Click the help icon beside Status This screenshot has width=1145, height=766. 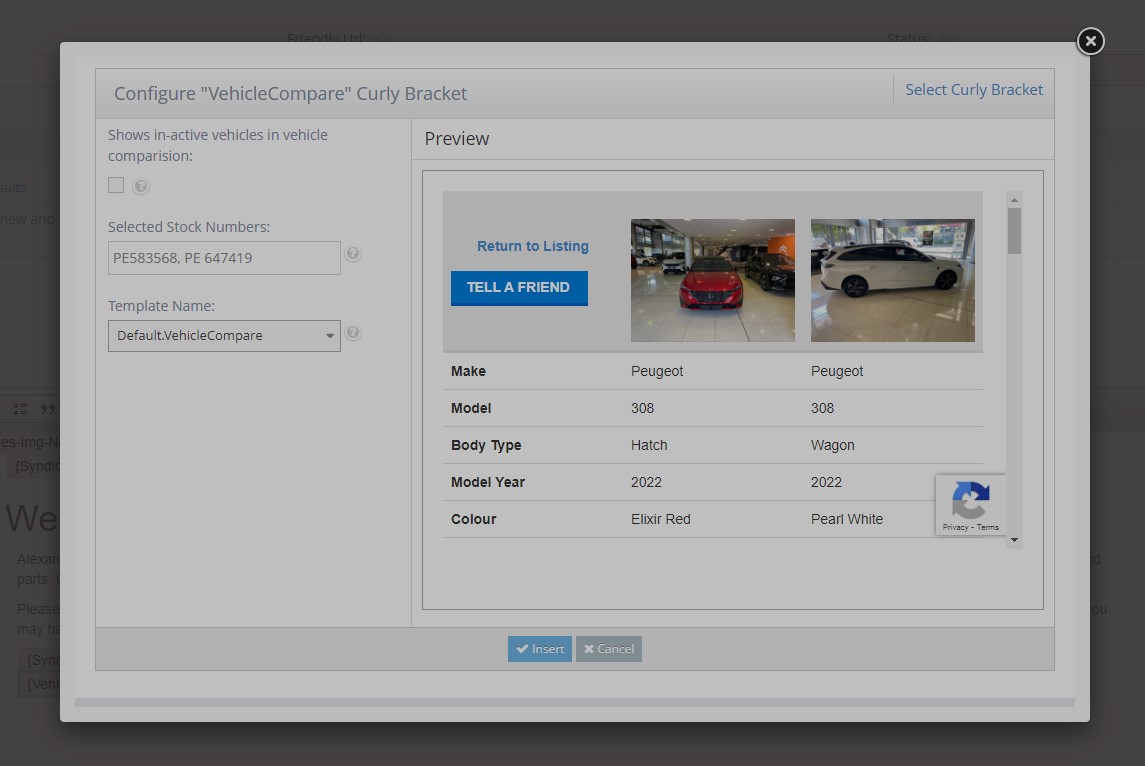coord(947,38)
